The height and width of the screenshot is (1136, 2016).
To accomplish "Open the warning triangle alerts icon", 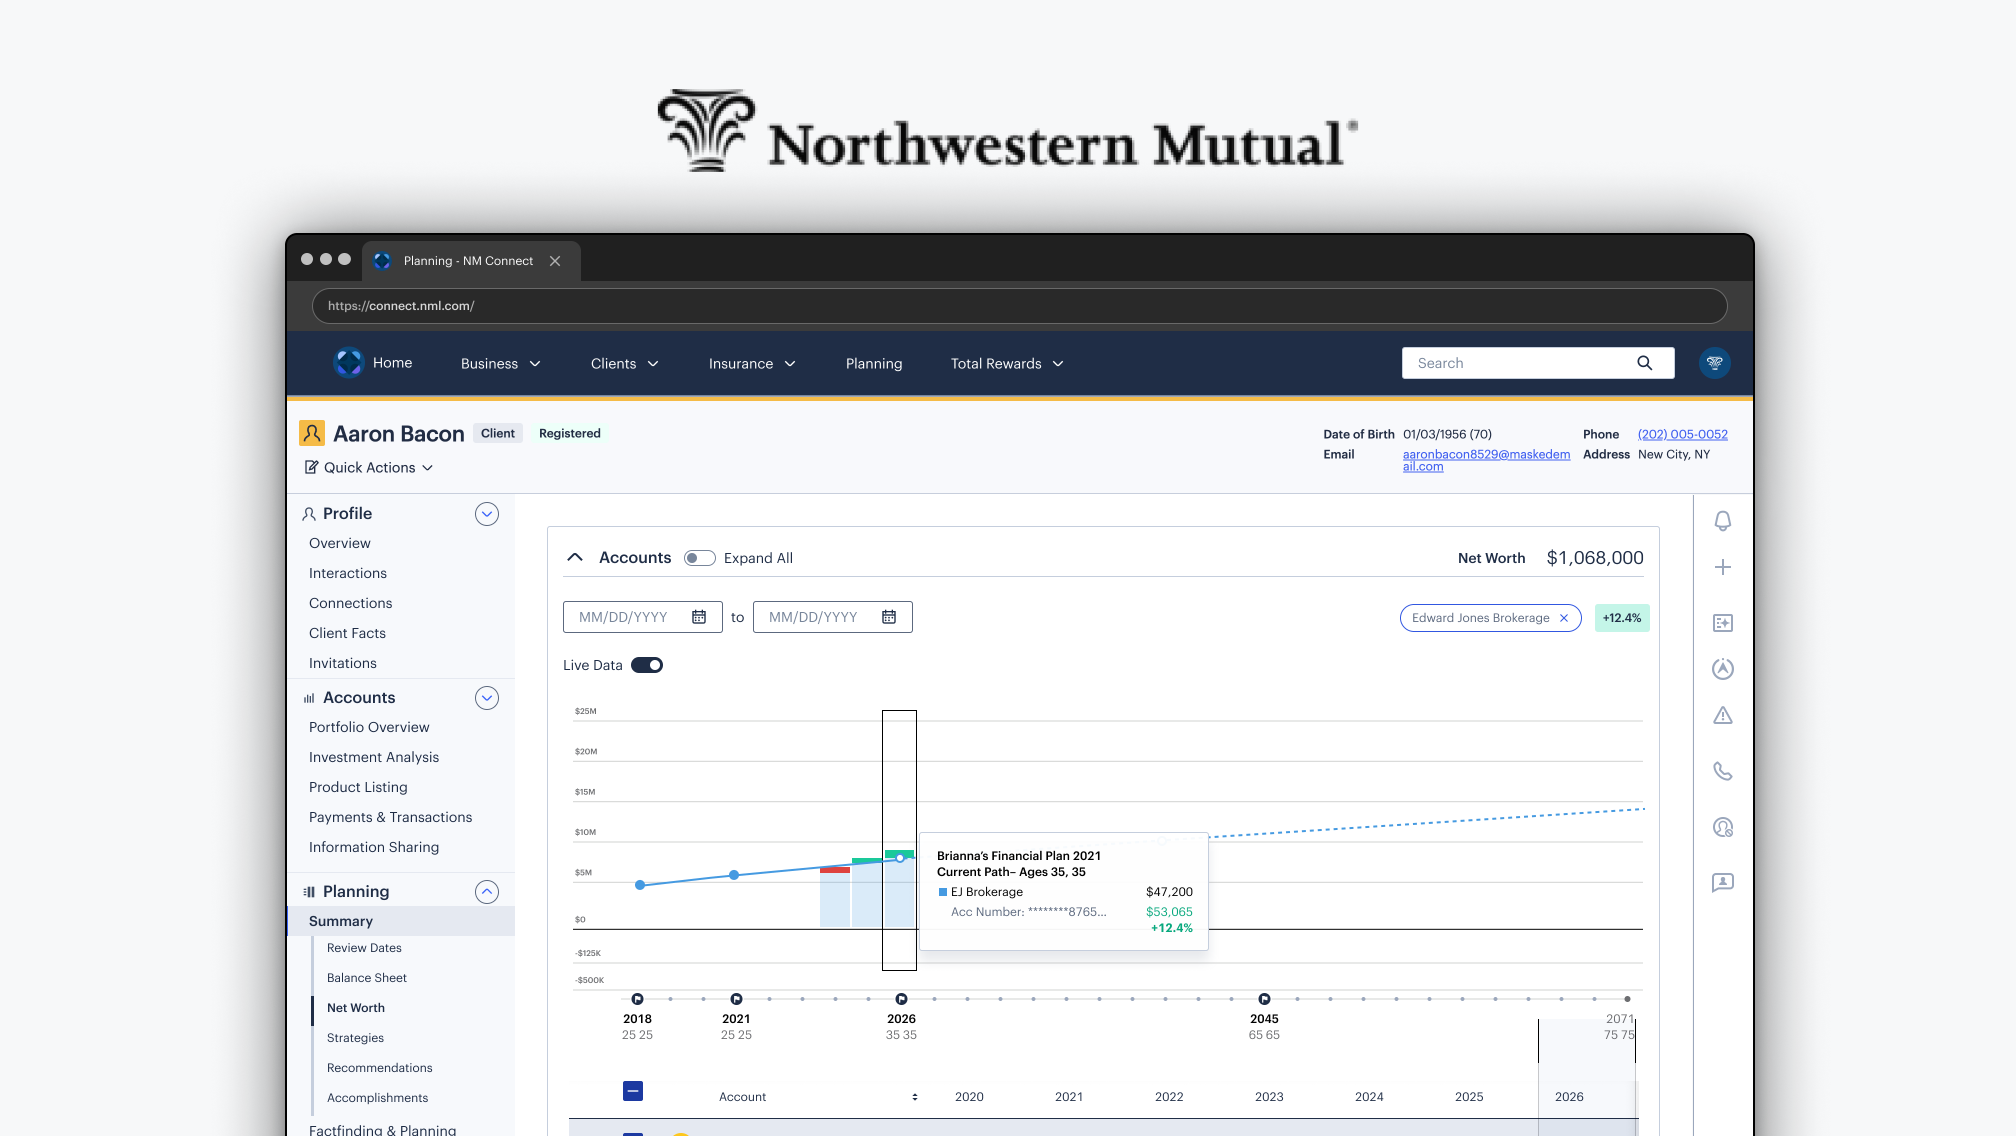I will click(1723, 715).
